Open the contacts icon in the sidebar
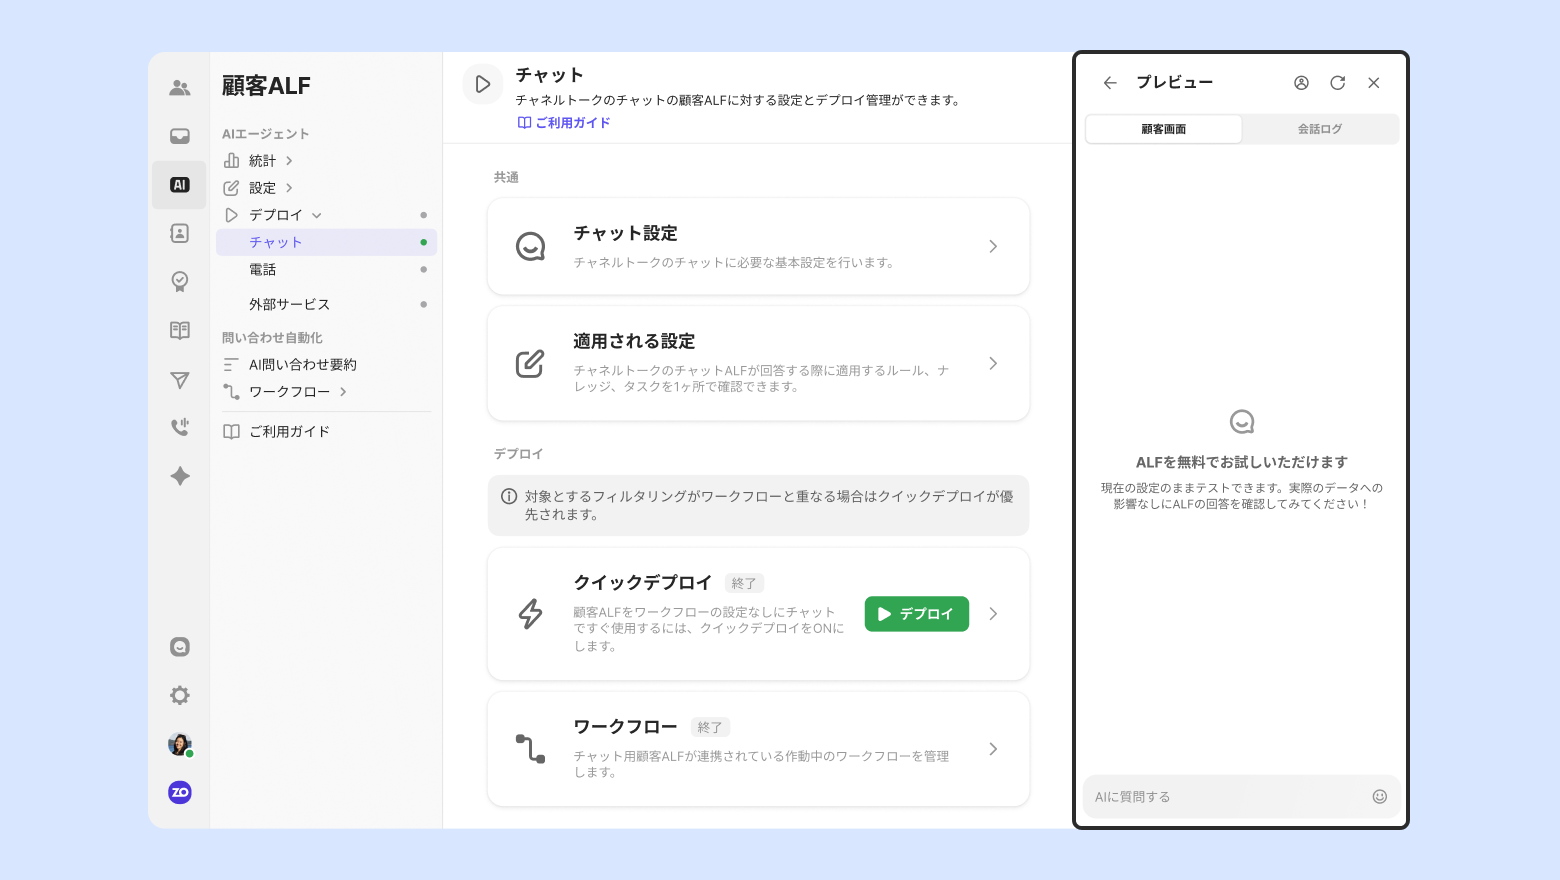This screenshot has height=880, width=1560. [x=180, y=233]
